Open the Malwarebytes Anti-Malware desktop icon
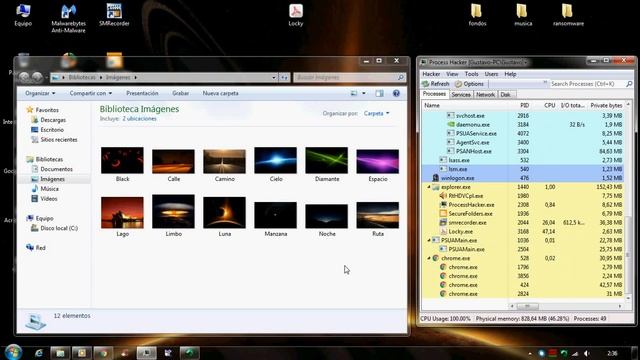 68,18
